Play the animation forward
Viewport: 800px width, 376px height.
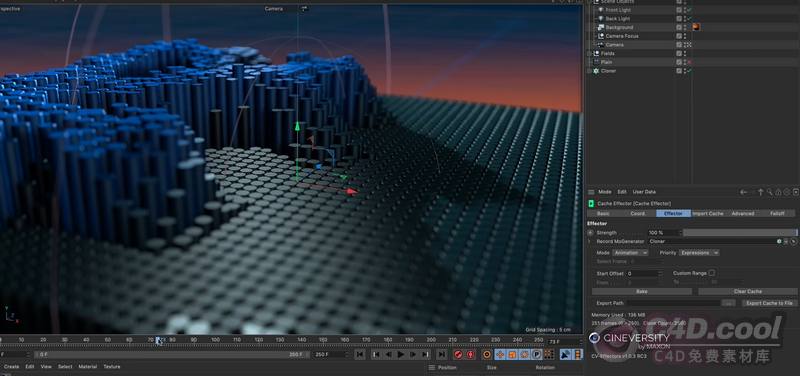401,354
